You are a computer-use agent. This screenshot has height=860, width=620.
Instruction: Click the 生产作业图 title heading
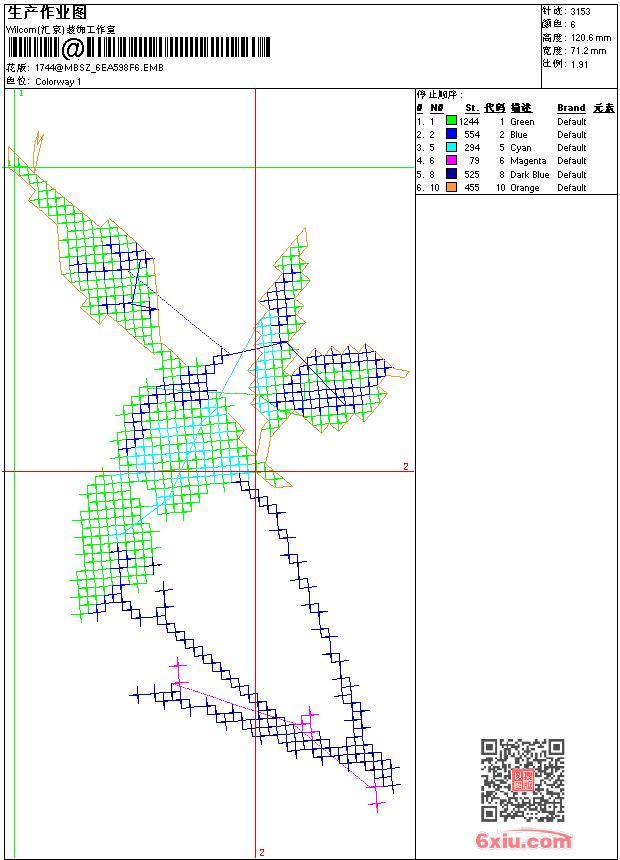pos(47,12)
